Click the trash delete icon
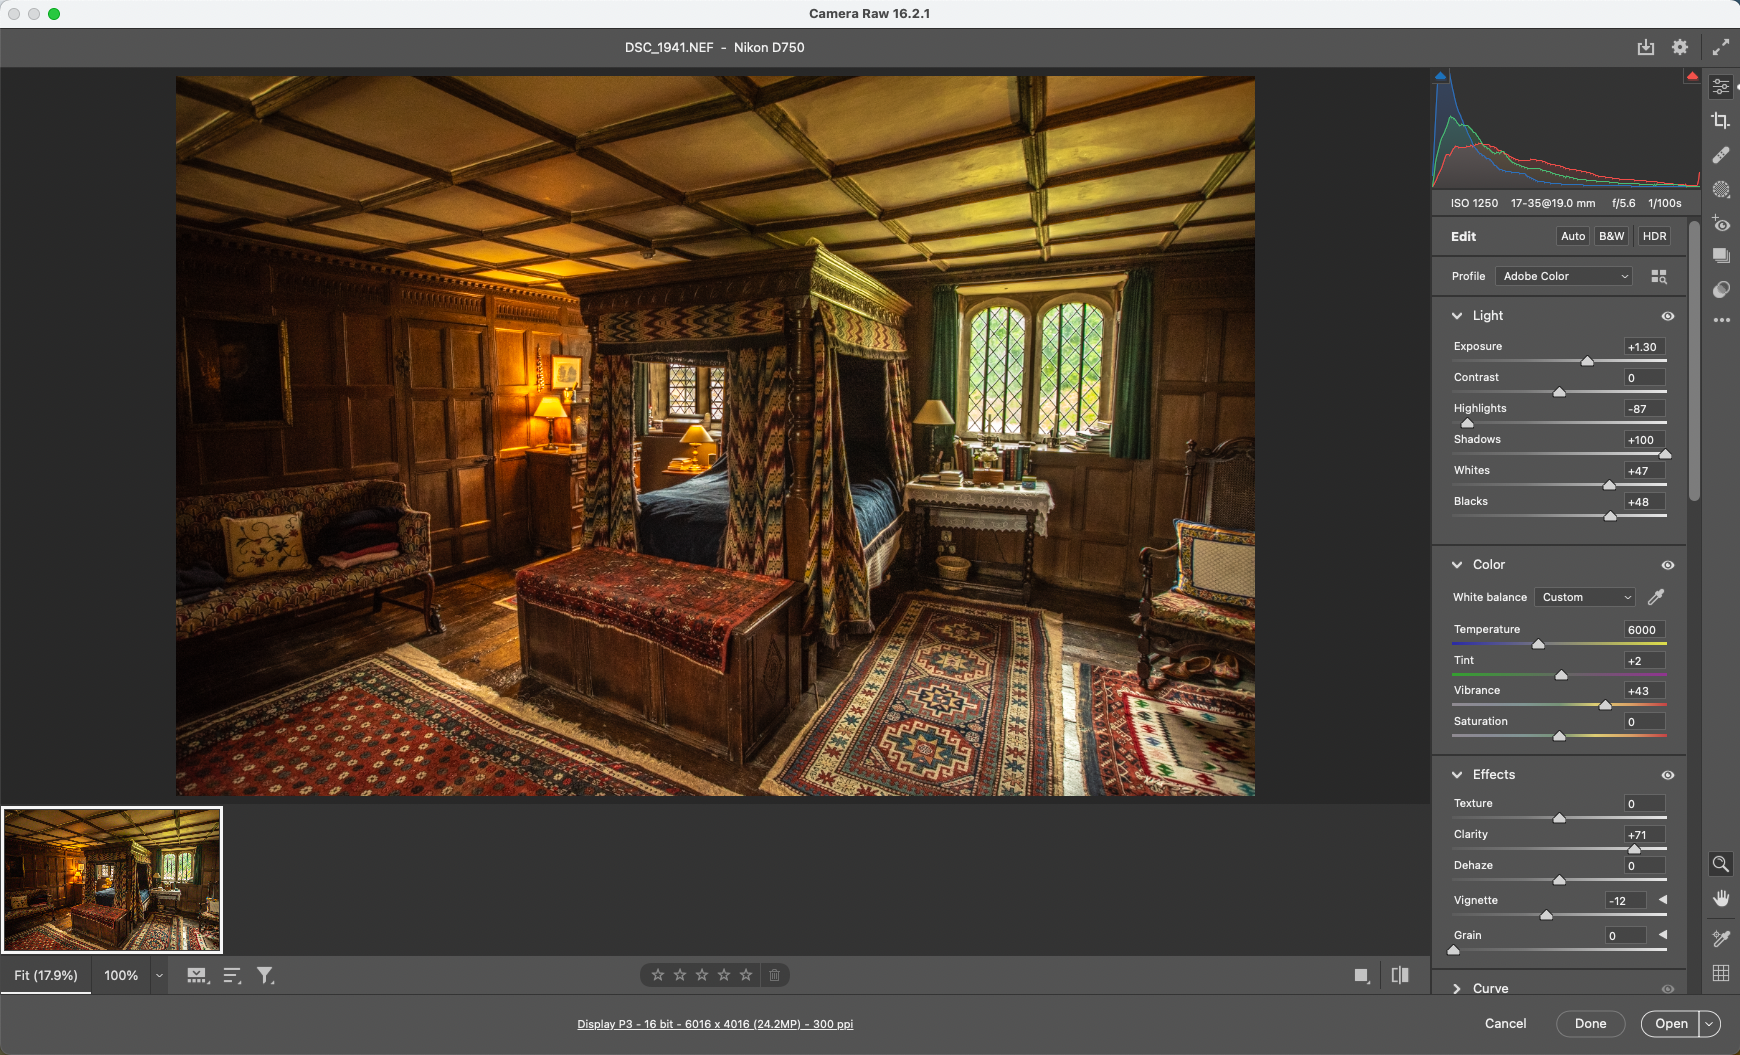 click(774, 975)
